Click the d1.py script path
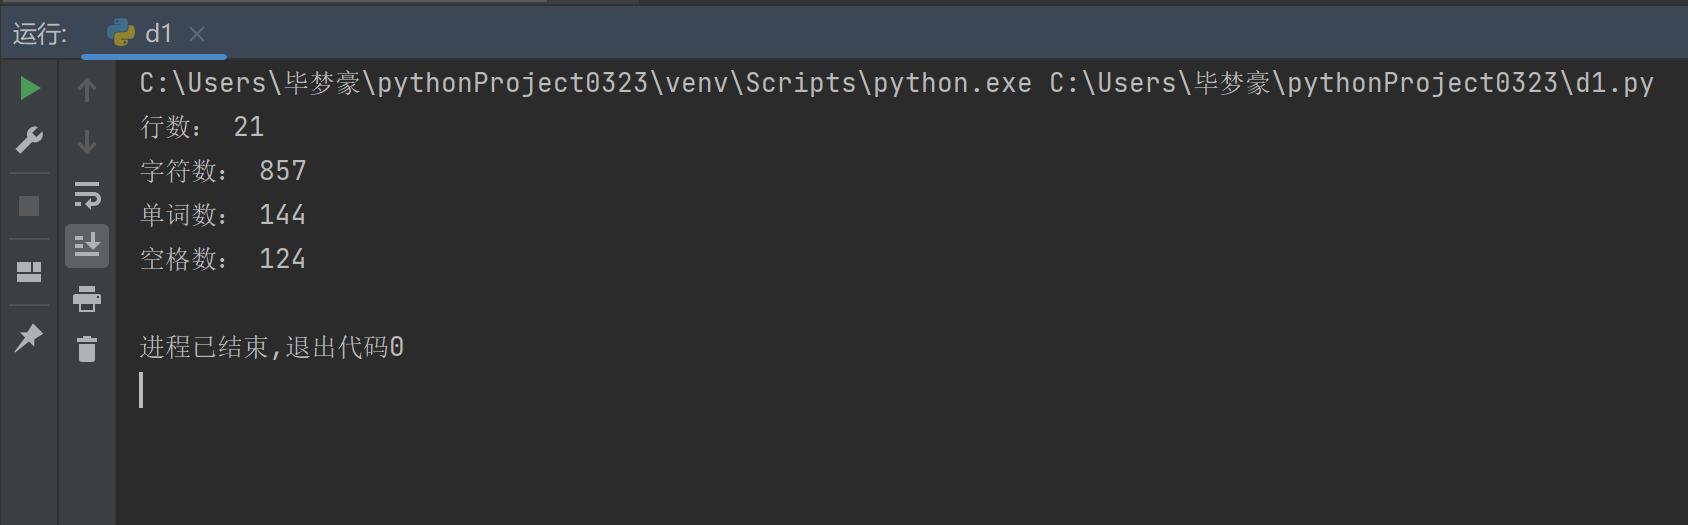 1350,83
